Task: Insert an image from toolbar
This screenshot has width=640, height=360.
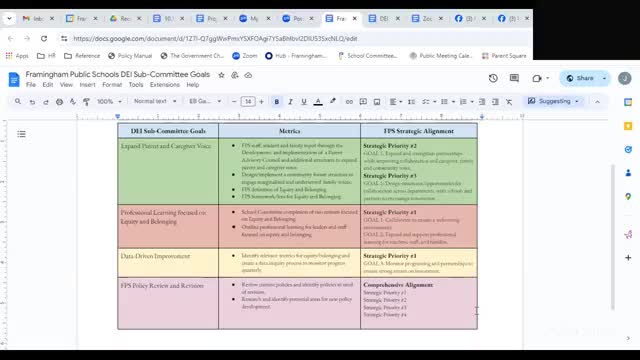Action: pyautogui.click(x=377, y=102)
